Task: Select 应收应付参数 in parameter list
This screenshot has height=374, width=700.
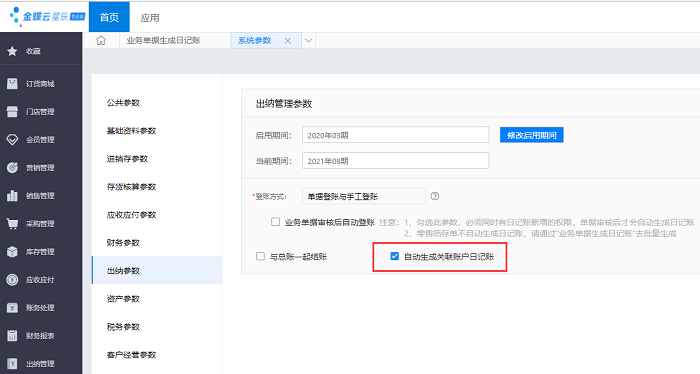Action: pos(131,215)
